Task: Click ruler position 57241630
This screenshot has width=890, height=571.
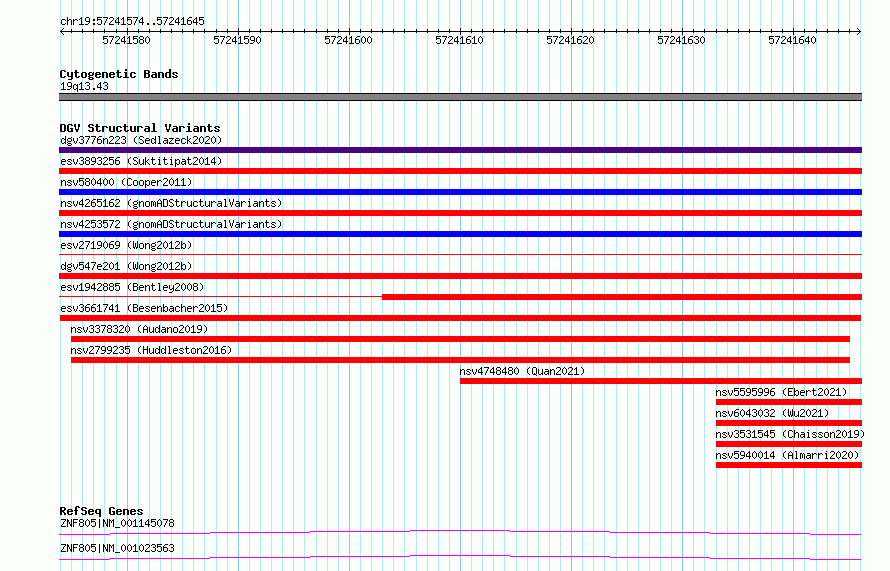Action: tap(681, 40)
